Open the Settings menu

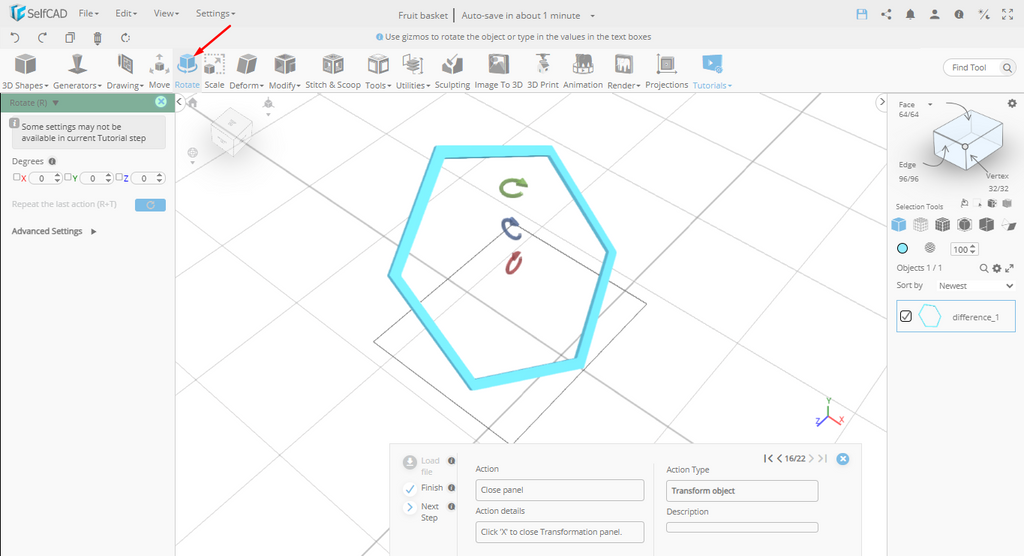(x=215, y=14)
